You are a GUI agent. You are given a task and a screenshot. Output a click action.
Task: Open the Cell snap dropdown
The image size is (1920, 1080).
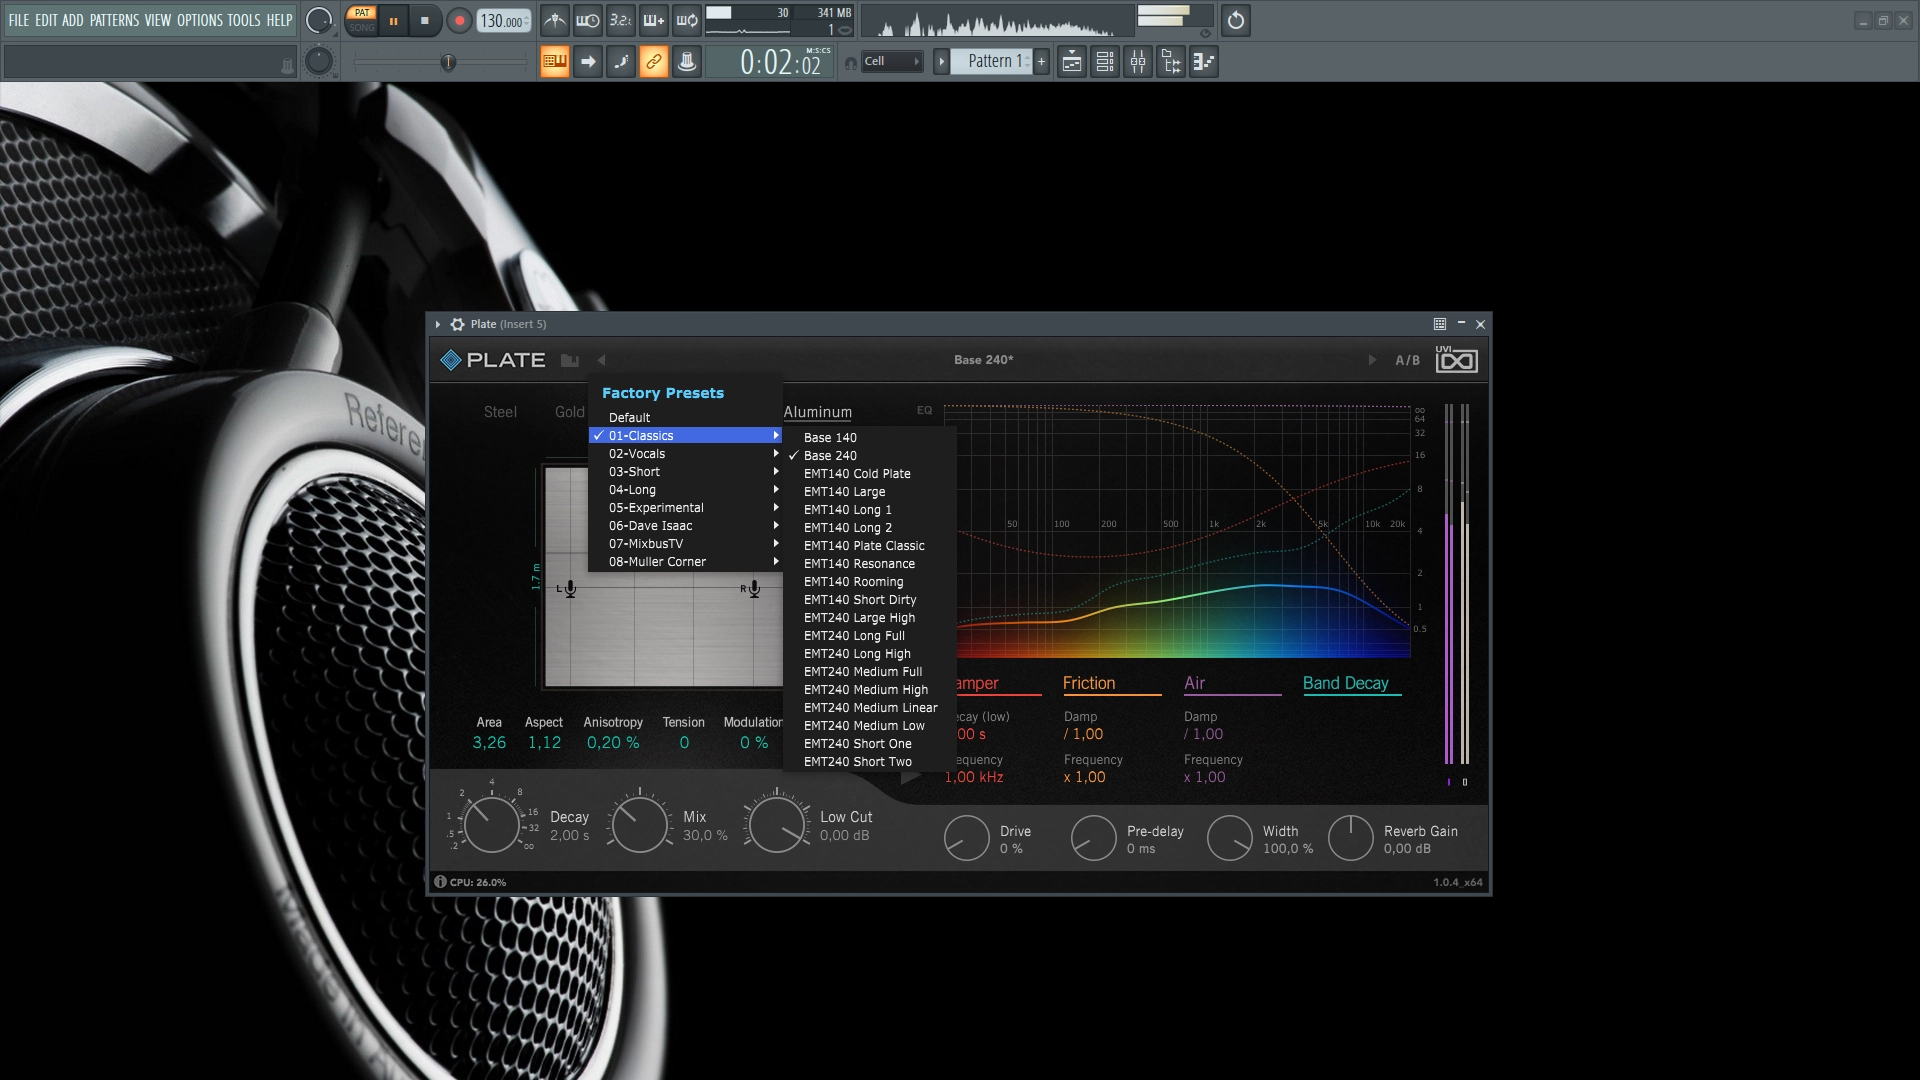click(892, 62)
